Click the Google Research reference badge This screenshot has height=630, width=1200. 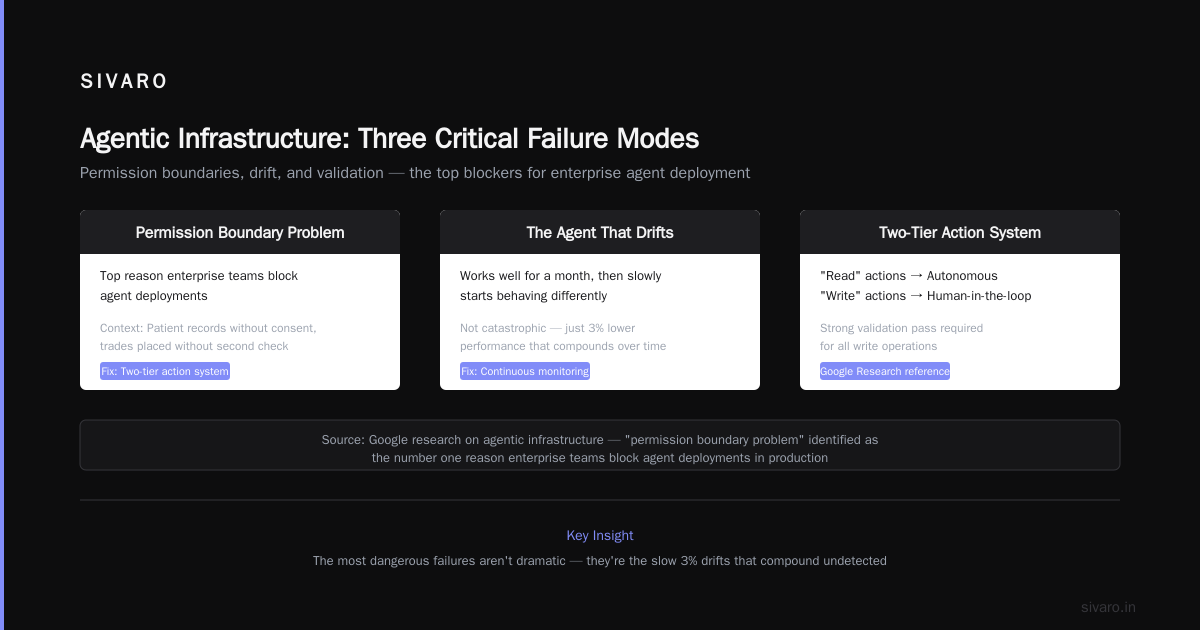[x=885, y=371]
